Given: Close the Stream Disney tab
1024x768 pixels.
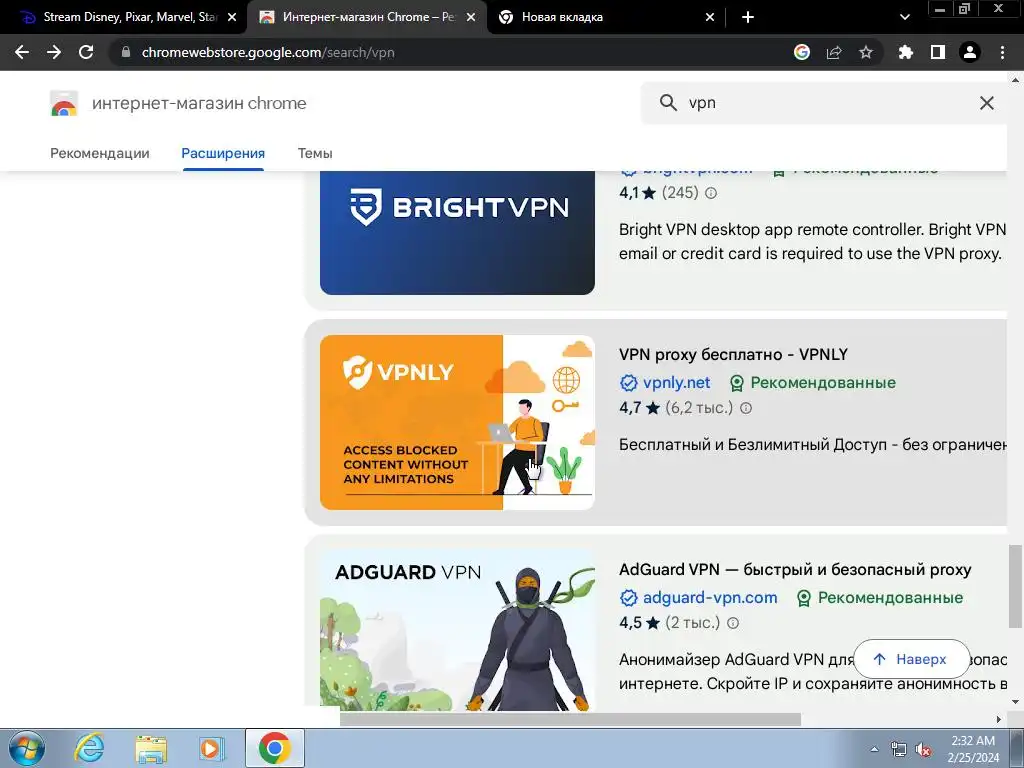Looking at the screenshot, I should tap(232, 18).
